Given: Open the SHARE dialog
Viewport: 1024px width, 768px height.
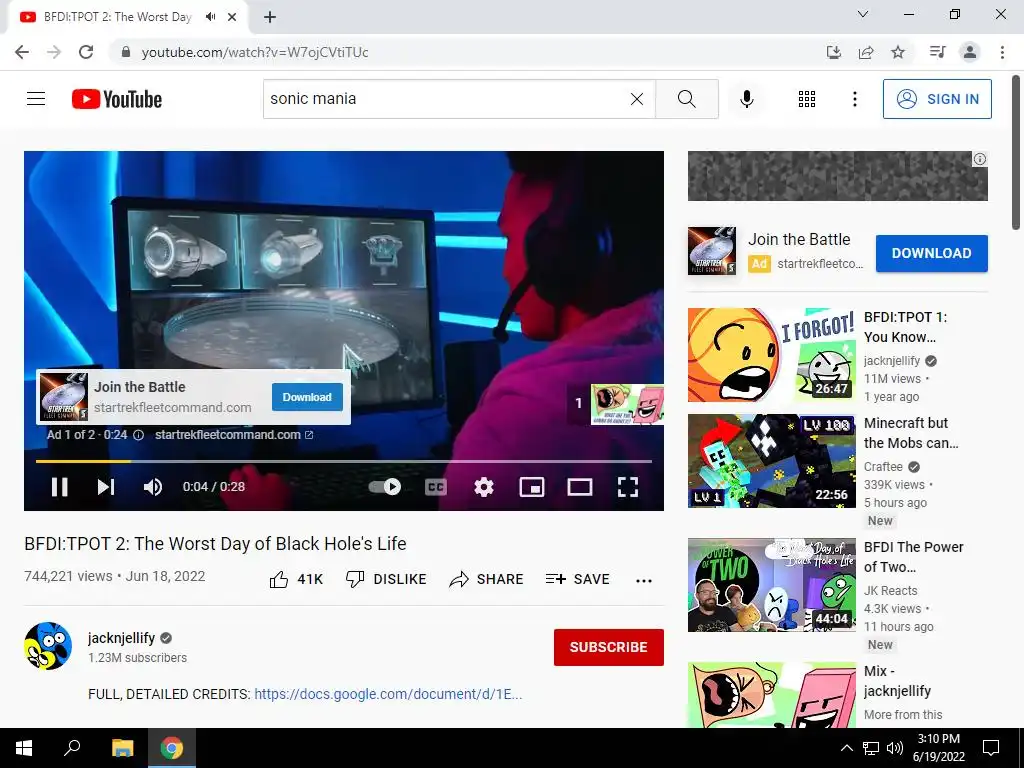Looking at the screenshot, I should (x=487, y=579).
